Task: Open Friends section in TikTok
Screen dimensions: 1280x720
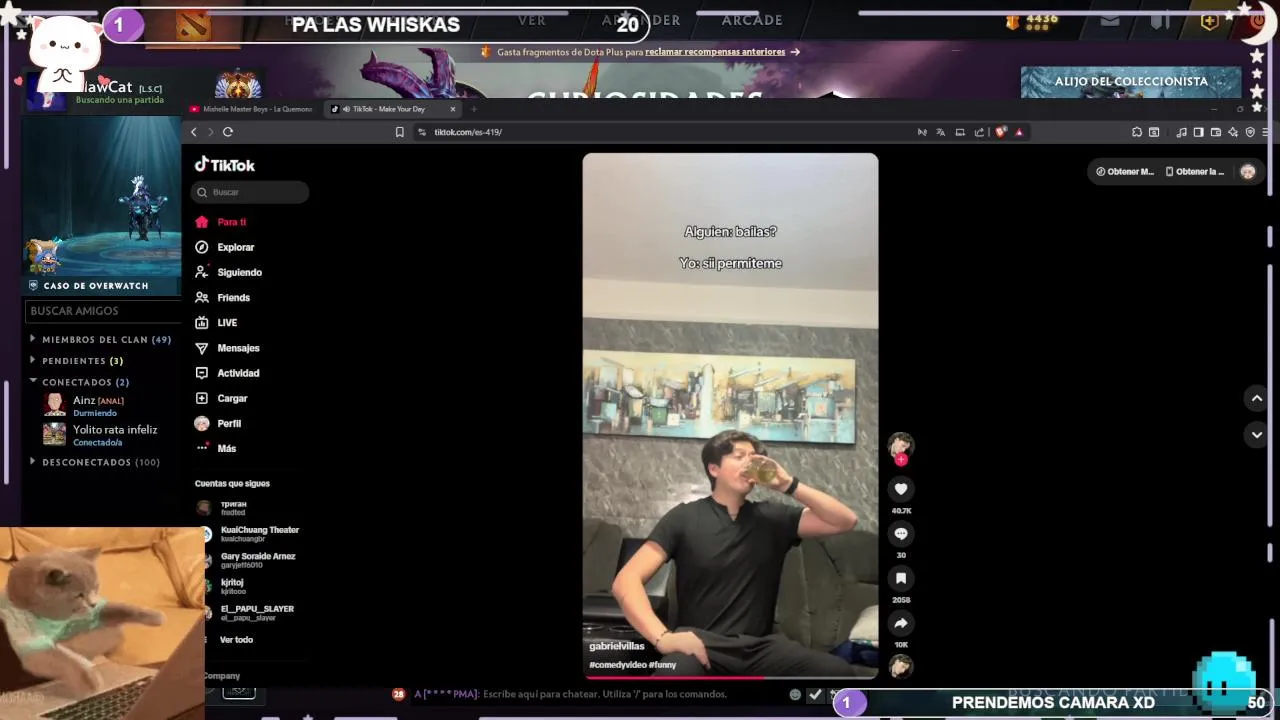Action: click(x=222, y=297)
